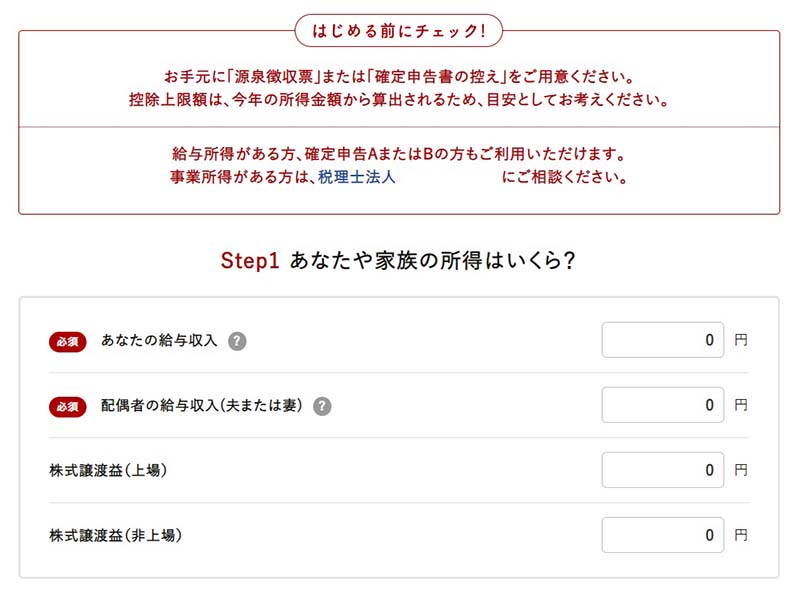Image resolution: width=800 pixels, height=600 pixels.
Task: Select the 株式譲渡益(非上場) label
Action: point(115,535)
